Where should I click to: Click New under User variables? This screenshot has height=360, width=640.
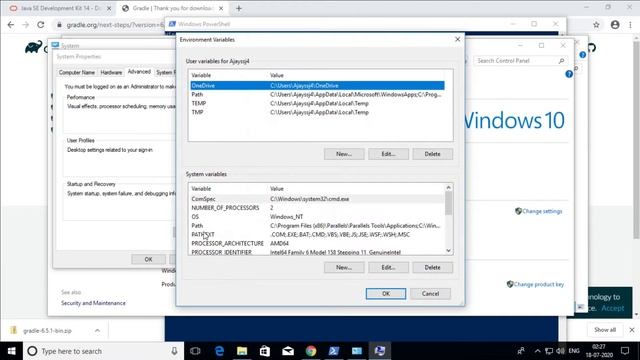344,154
